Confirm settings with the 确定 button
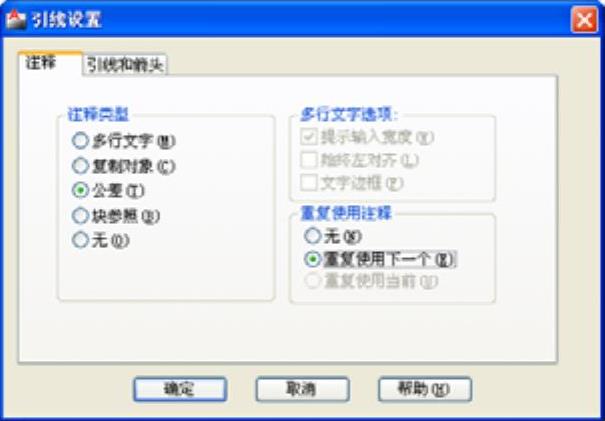Screen dimensions: 605x421 pyautogui.click(x=180, y=389)
